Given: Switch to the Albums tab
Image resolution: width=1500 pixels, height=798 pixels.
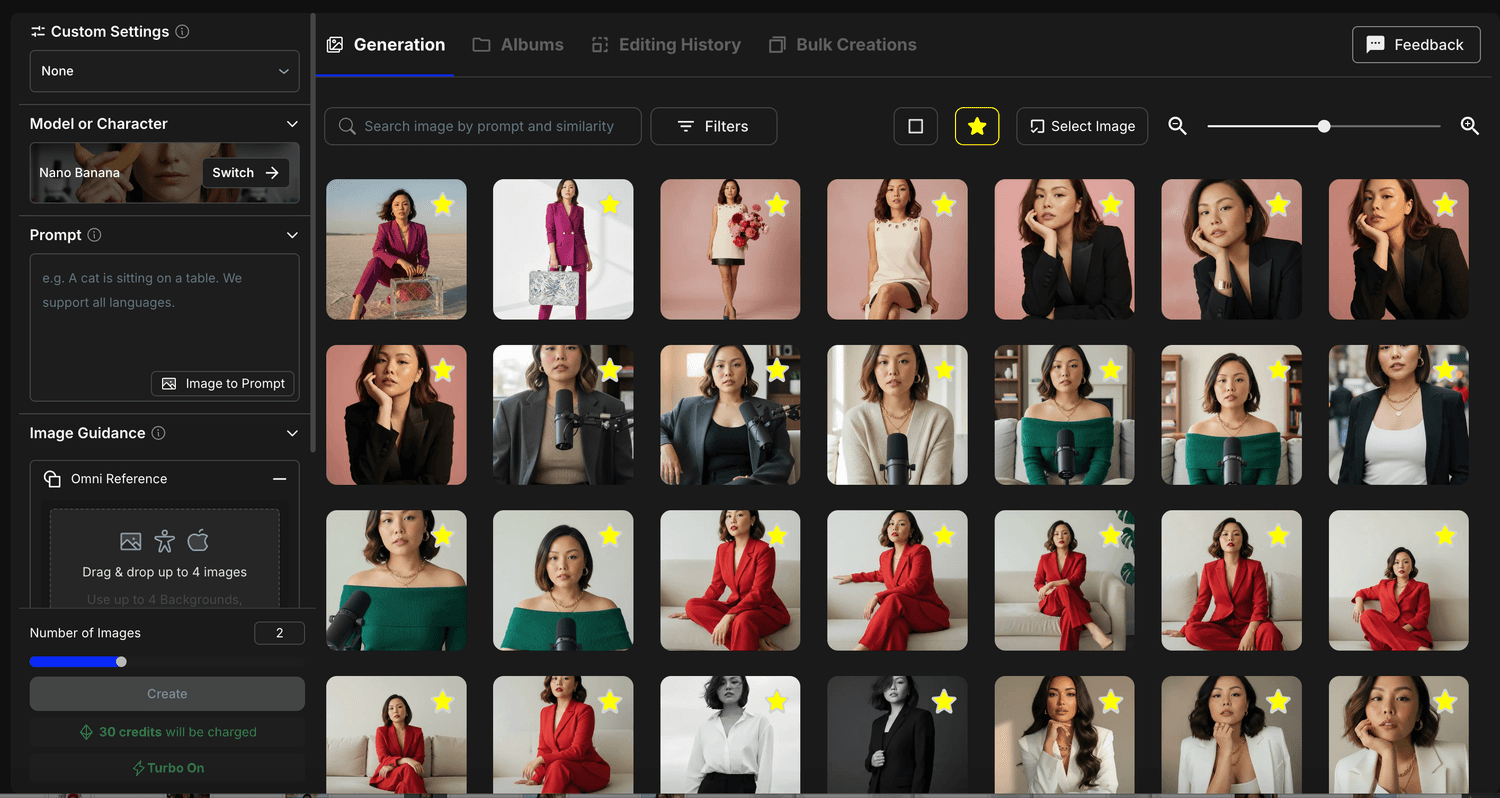Looking at the screenshot, I should (x=518, y=45).
